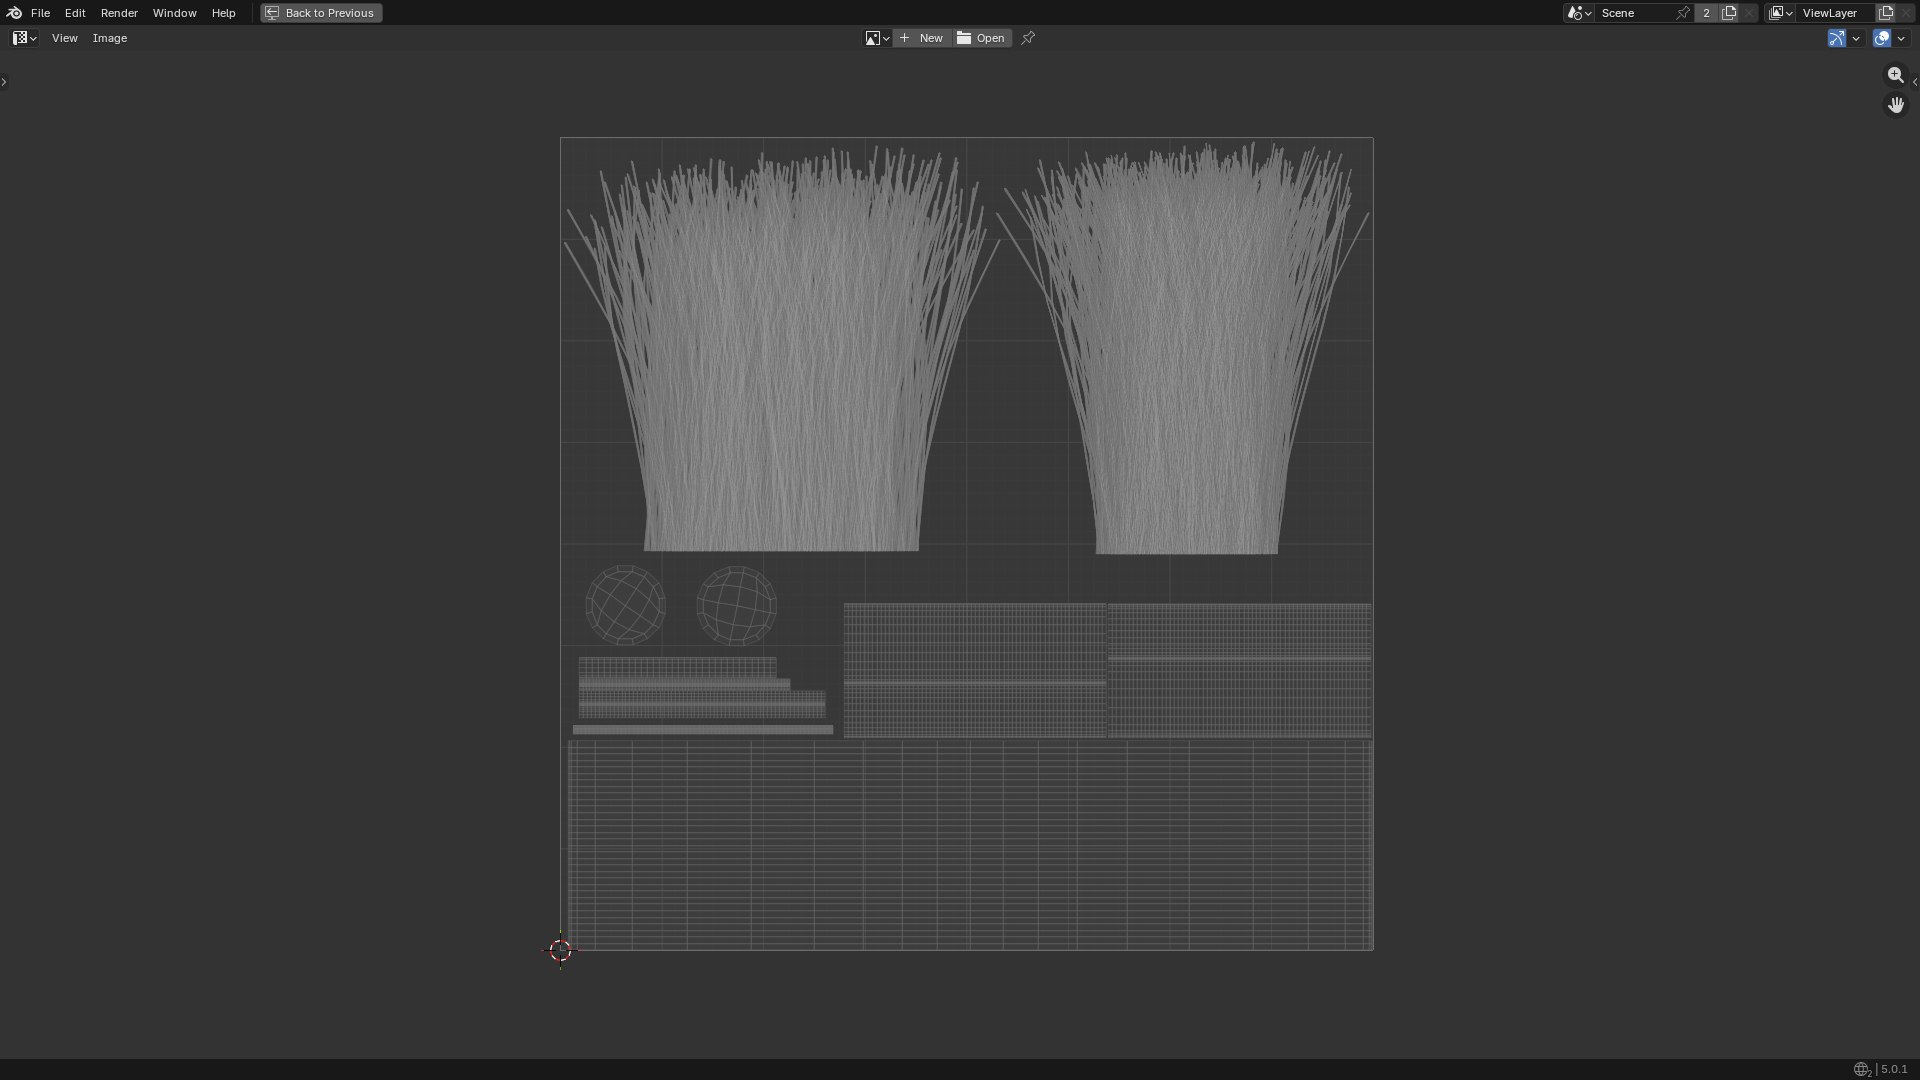
Task: Click the Pan hand gizmo
Action: point(1896,105)
